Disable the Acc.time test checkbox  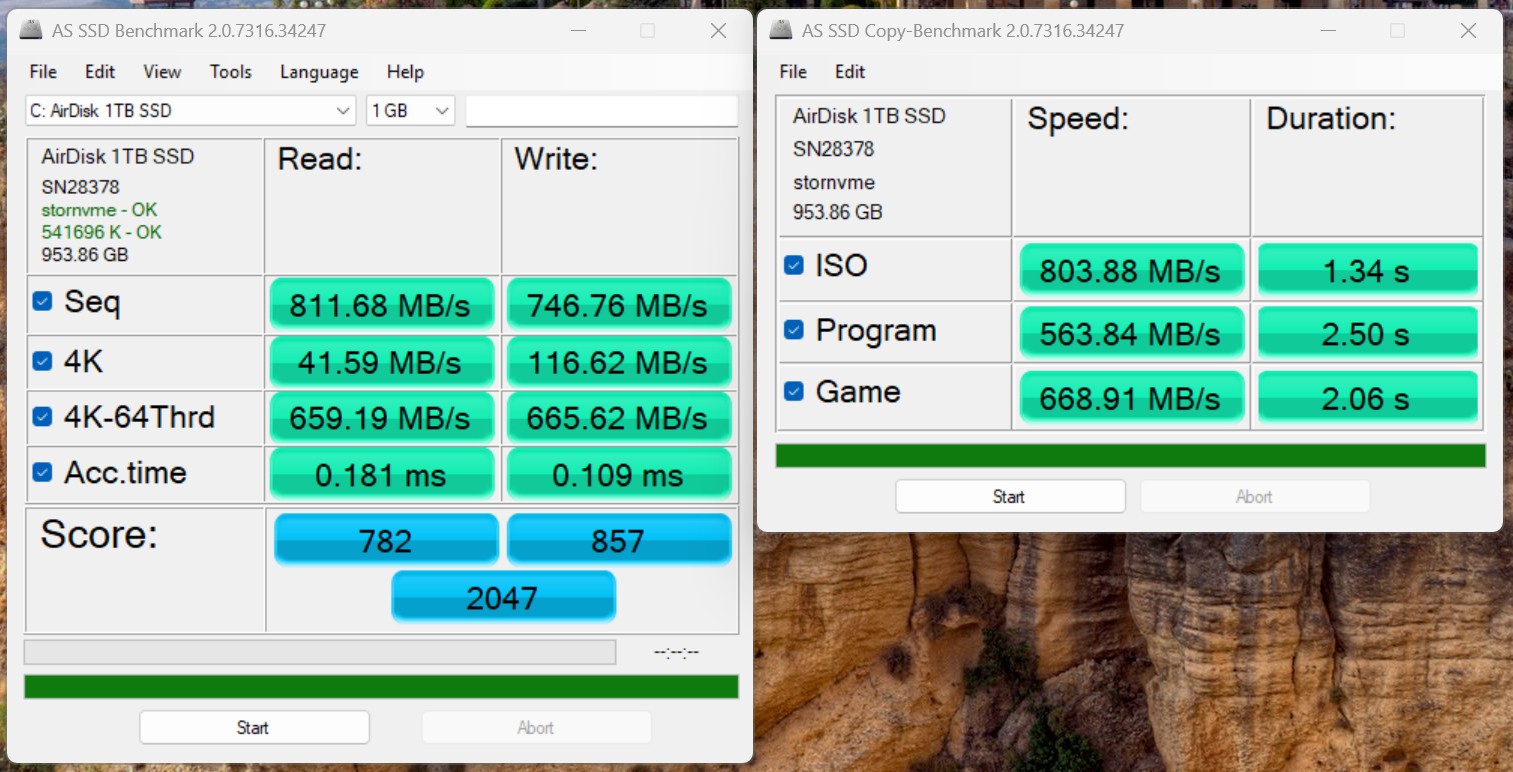42,471
